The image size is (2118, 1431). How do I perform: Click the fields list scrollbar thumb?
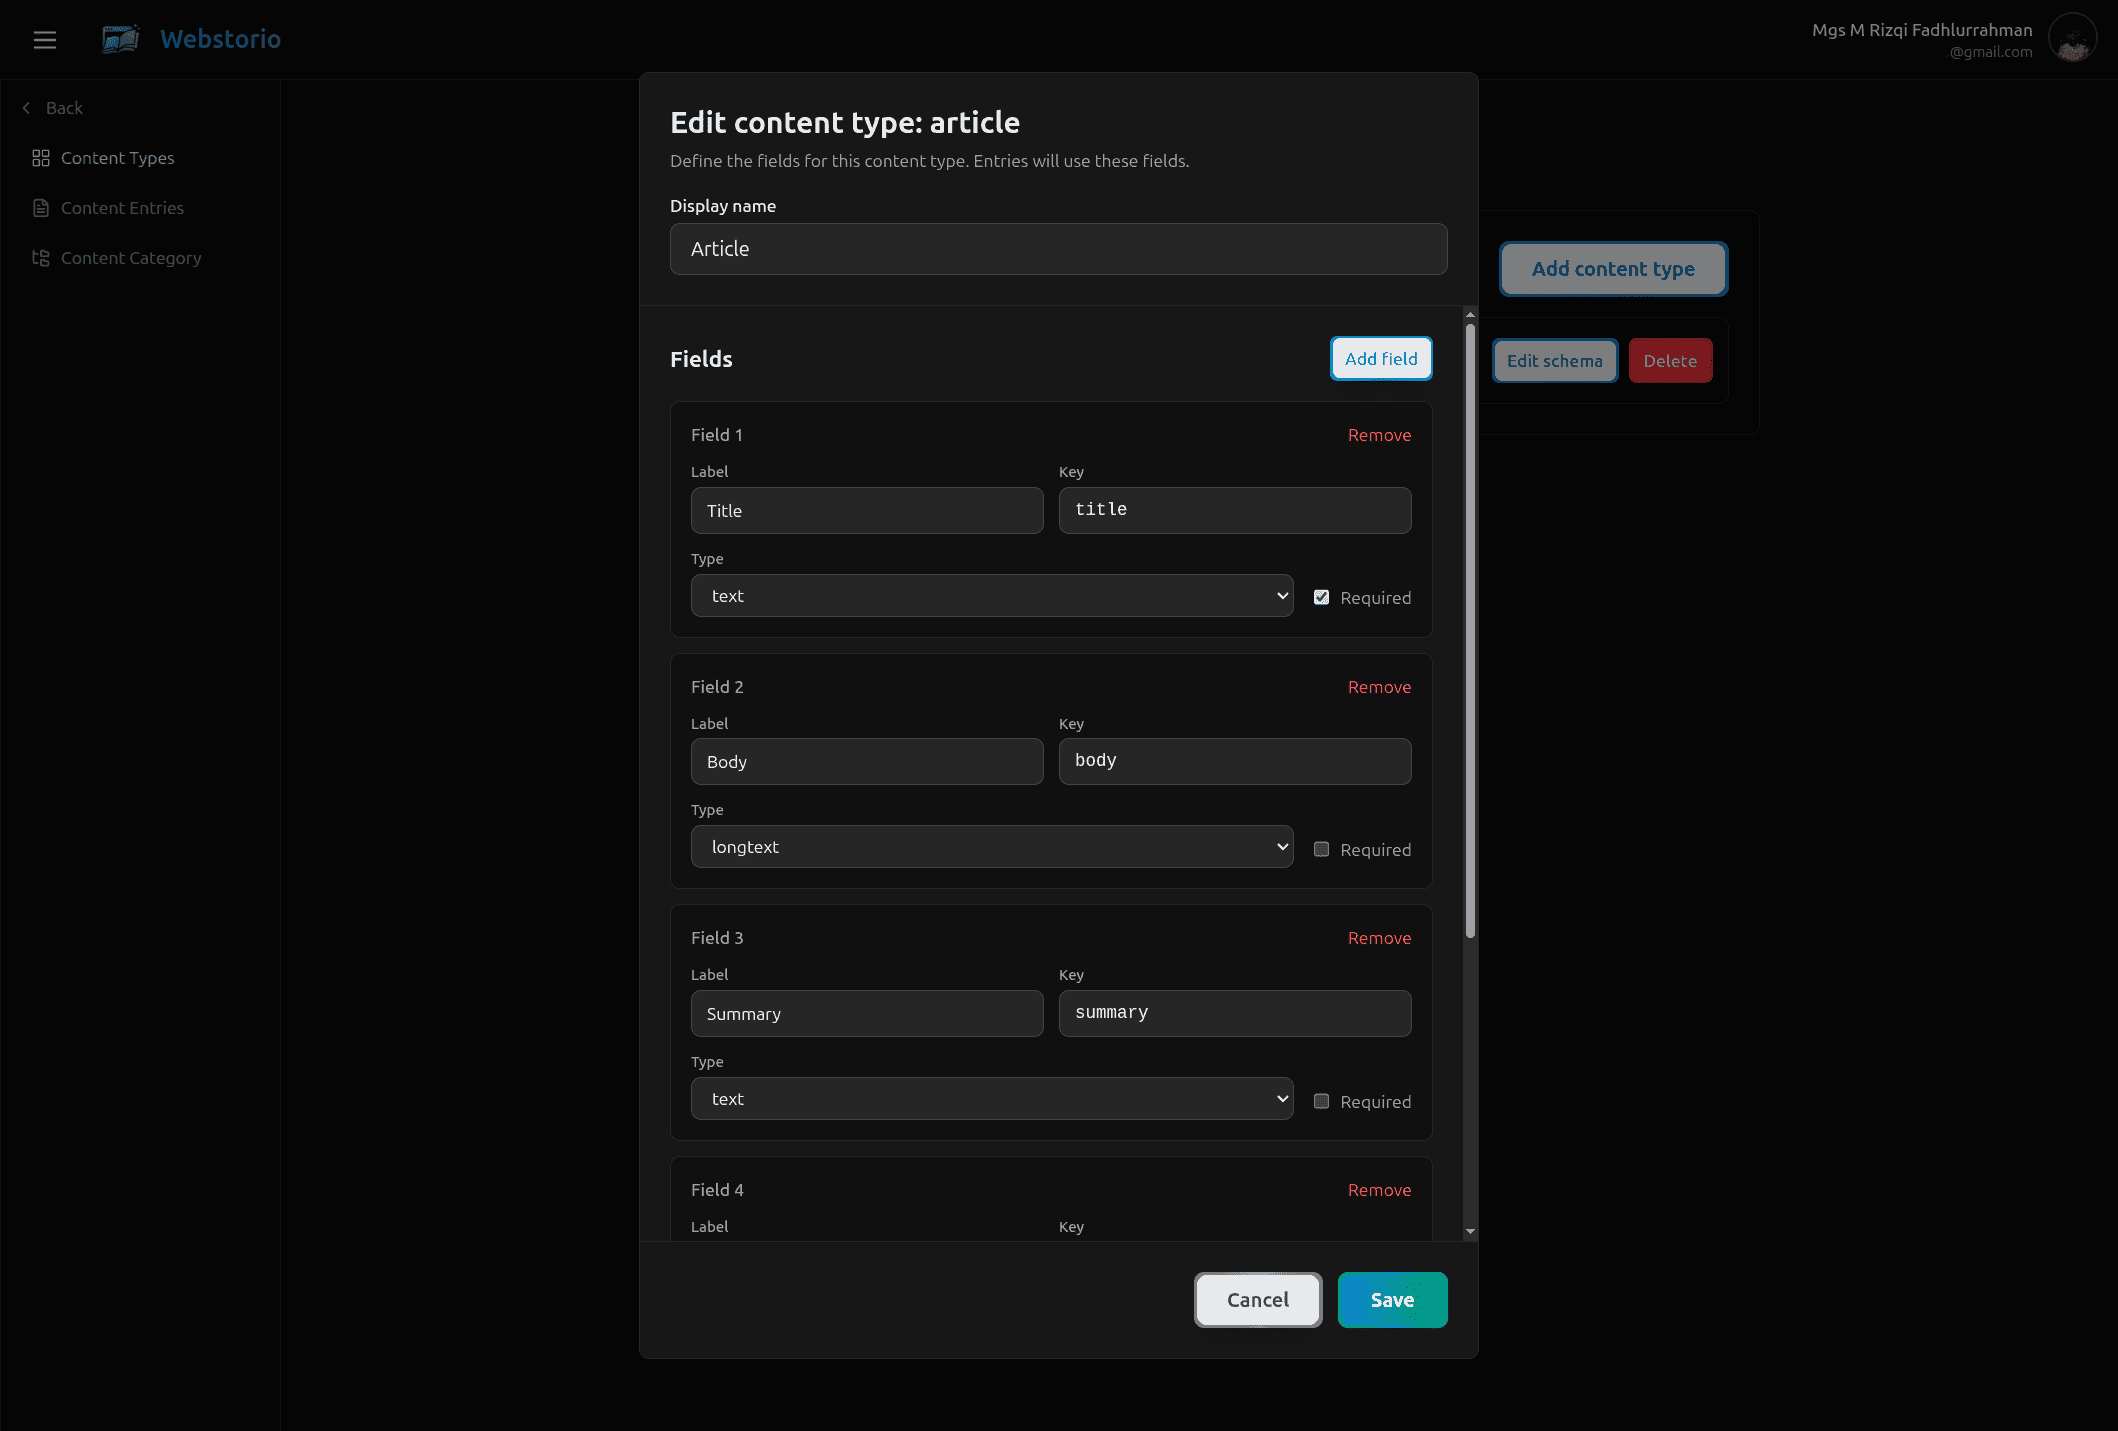point(1470,630)
